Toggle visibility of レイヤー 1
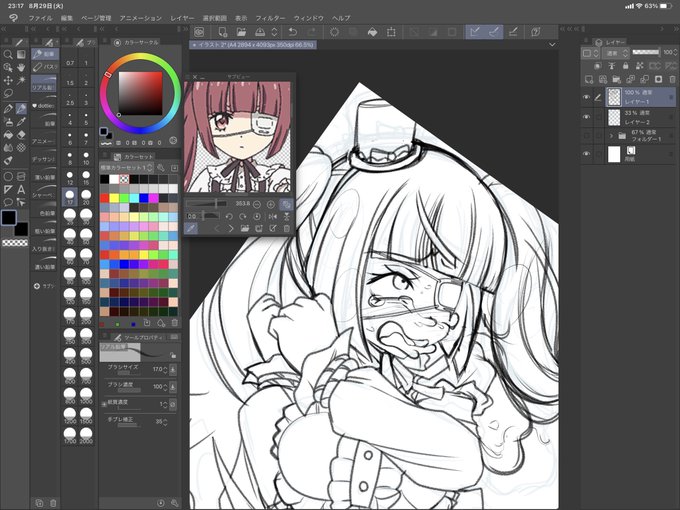 pos(586,97)
